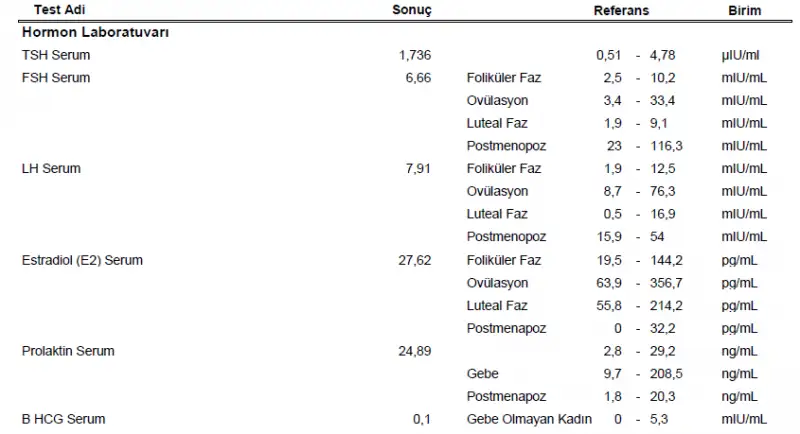The image size is (800, 434).
Task: Select the Birim column header
Action: (x=745, y=10)
